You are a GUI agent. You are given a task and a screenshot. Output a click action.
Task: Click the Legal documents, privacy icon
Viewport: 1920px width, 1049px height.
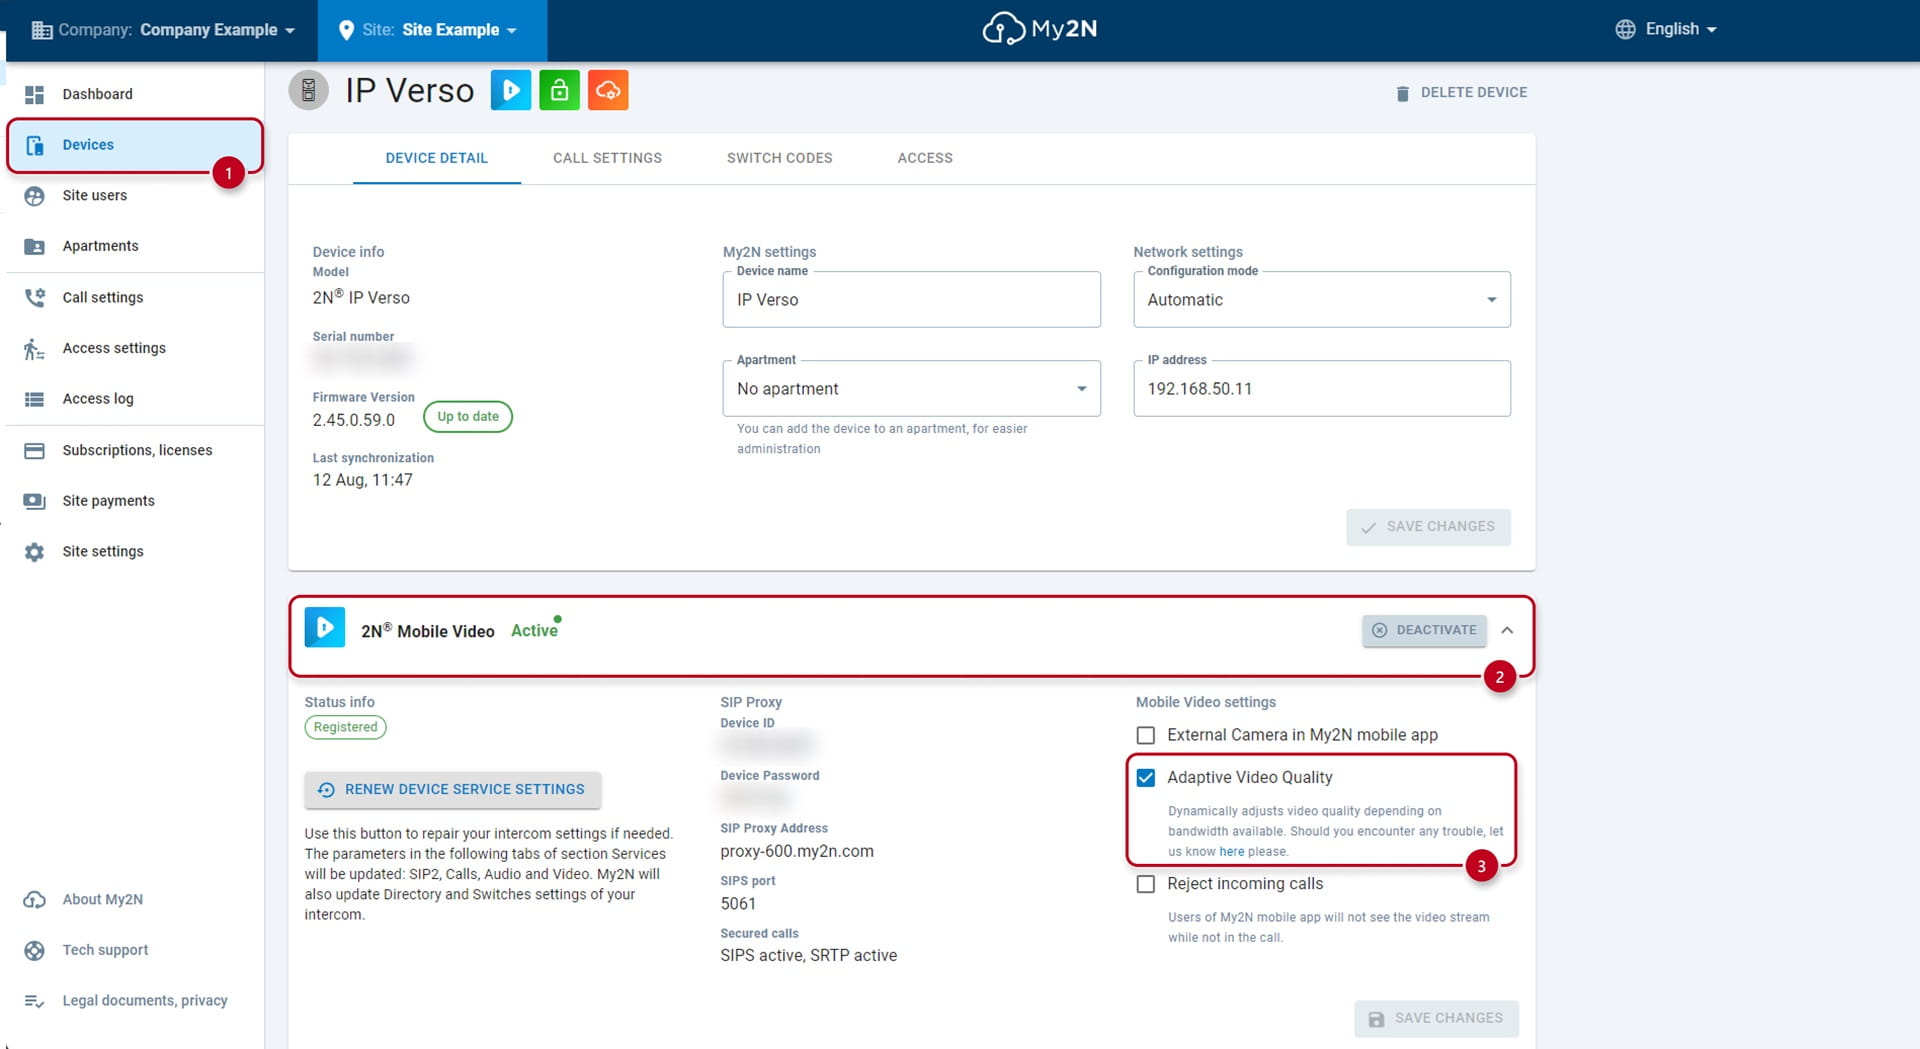coord(34,1001)
